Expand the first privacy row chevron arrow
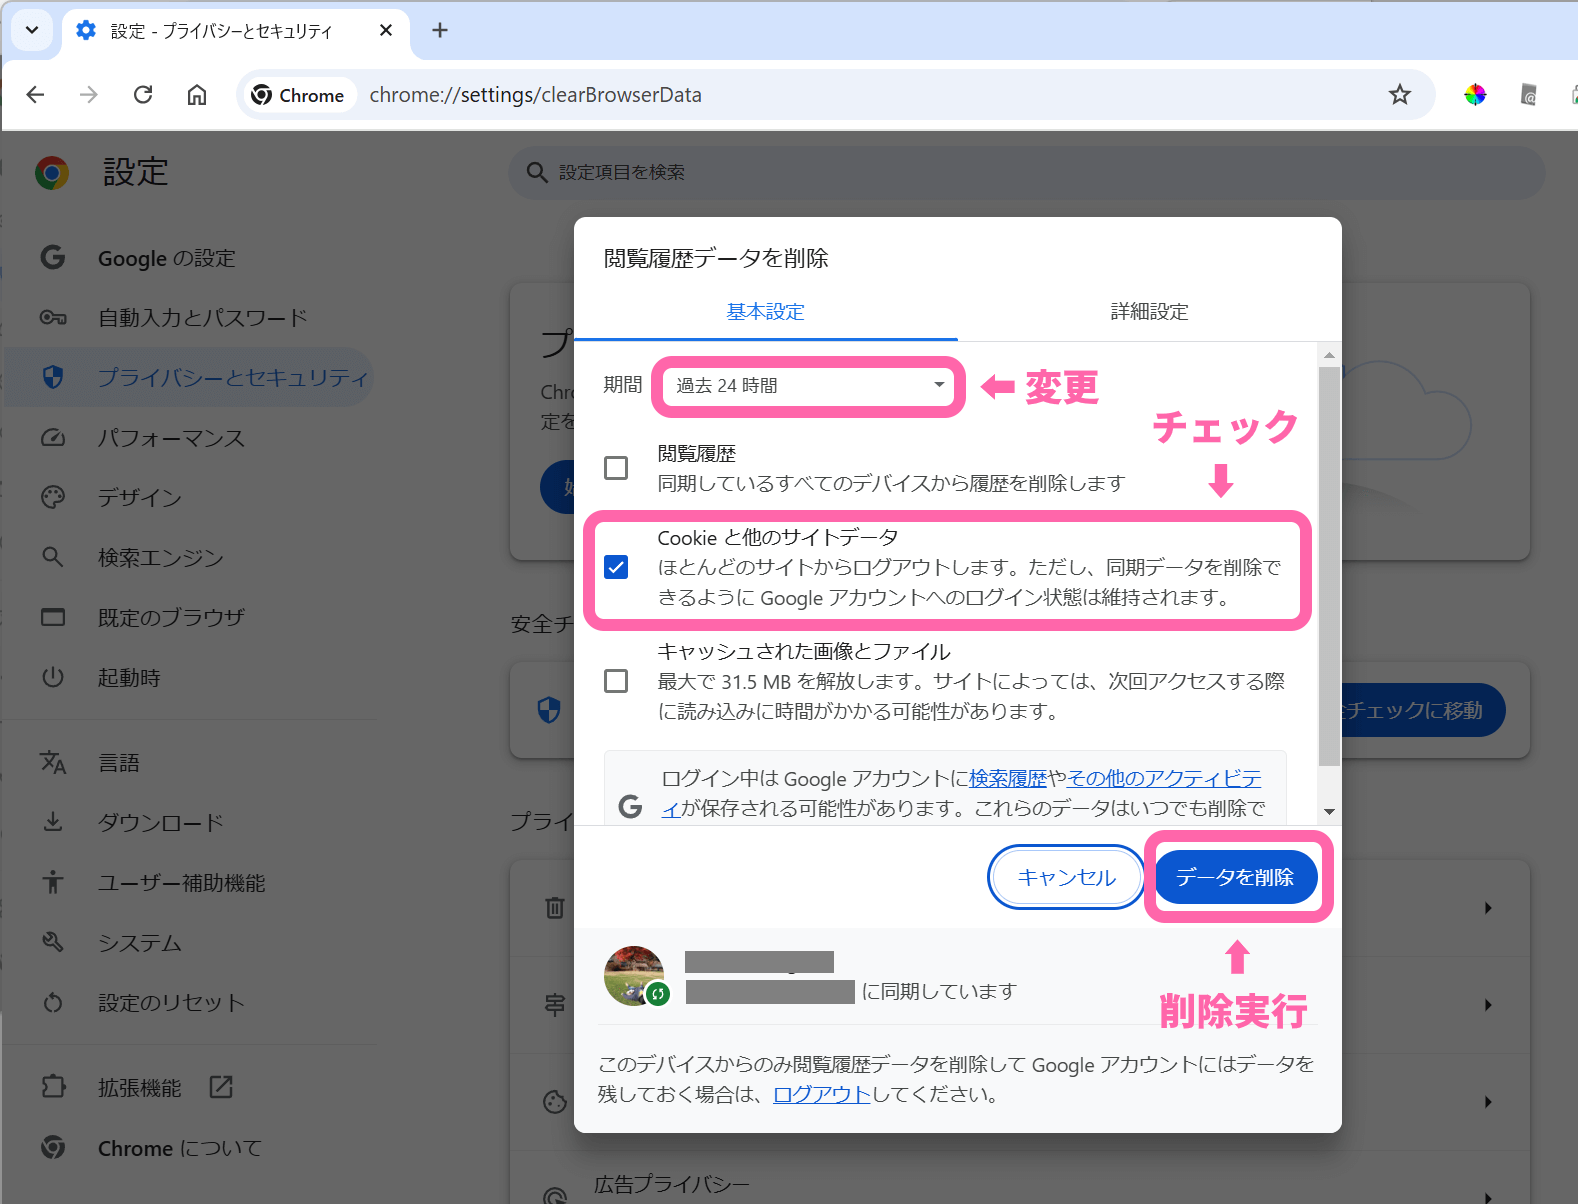This screenshot has height=1204, width=1578. tap(1488, 908)
